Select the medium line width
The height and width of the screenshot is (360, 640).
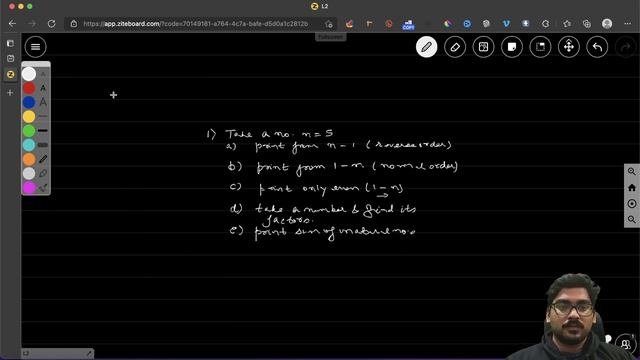click(x=43, y=131)
